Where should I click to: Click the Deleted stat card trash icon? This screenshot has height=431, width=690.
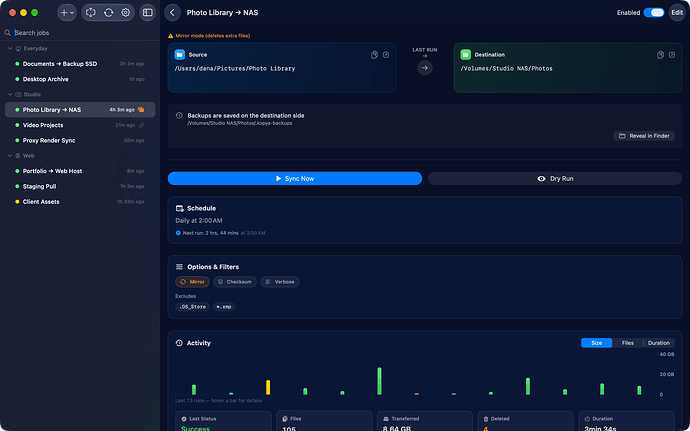(x=486, y=419)
